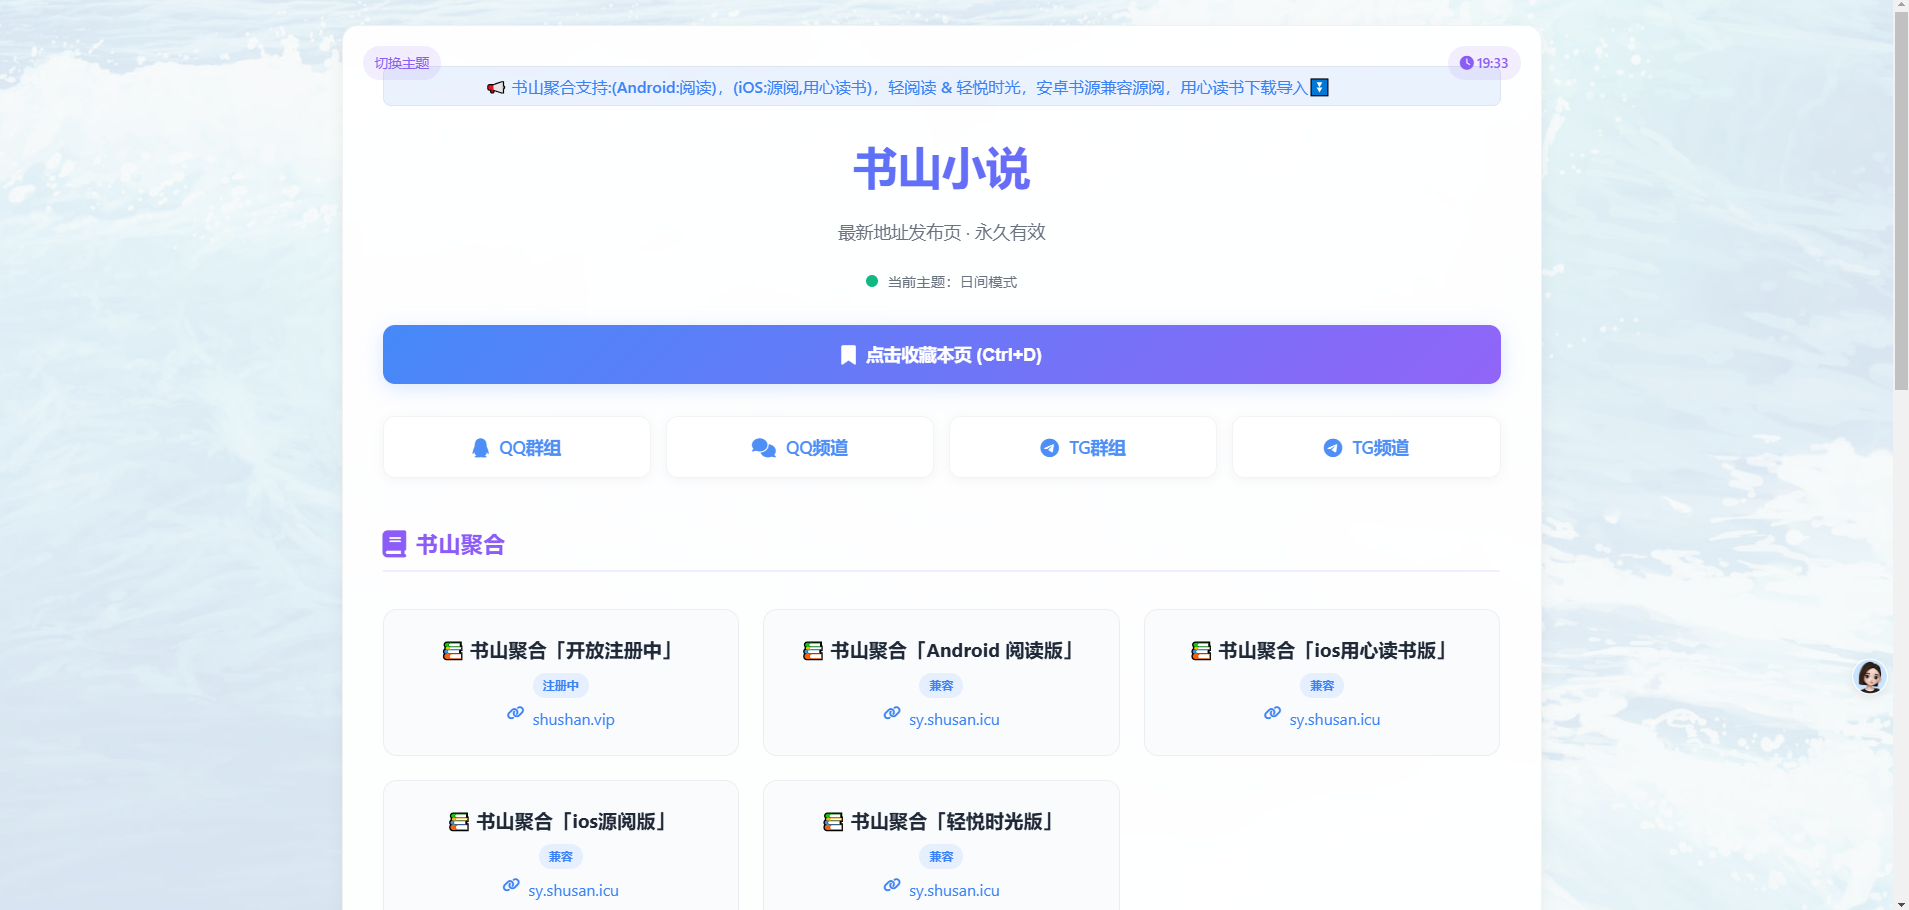Click the chat bubbles icon next to QQ频道
This screenshot has width=1909, height=910.
pyautogui.click(x=764, y=448)
